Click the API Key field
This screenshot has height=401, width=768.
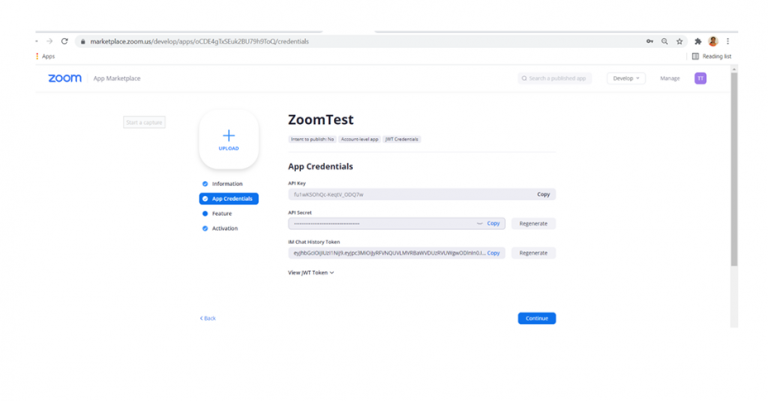pyautogui.click(x=422, y=194)
